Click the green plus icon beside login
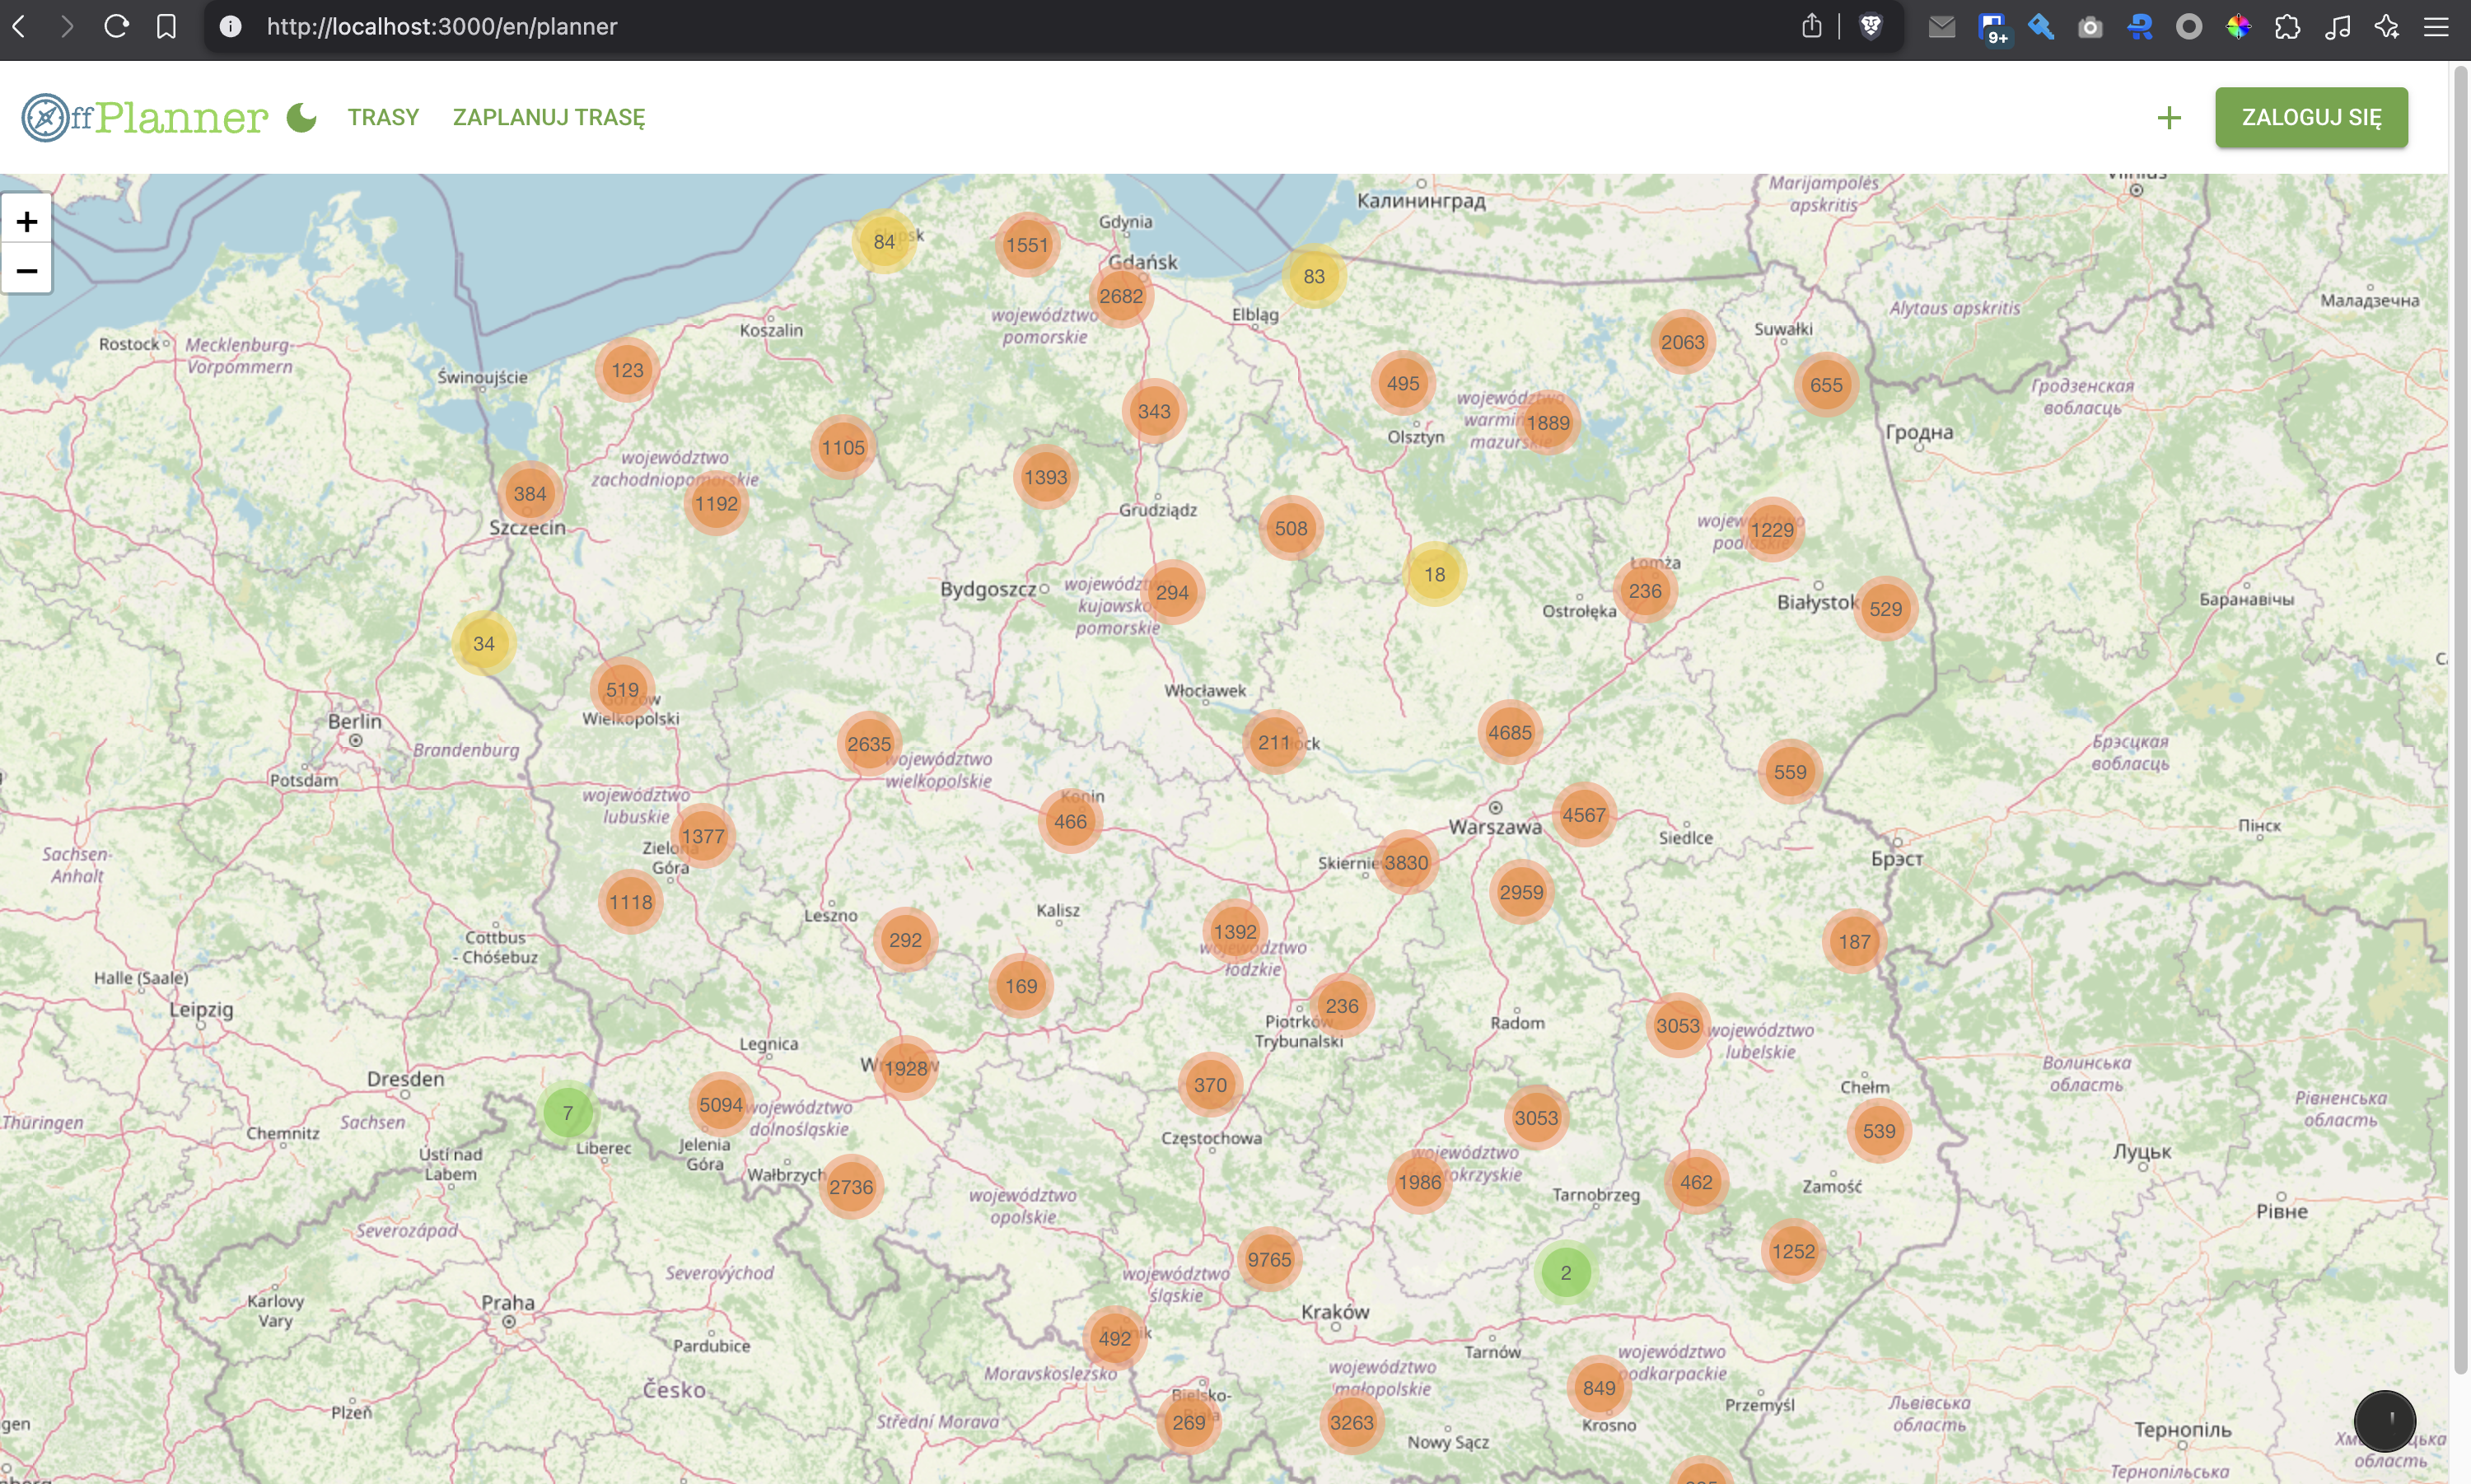 pos(2168,118)
